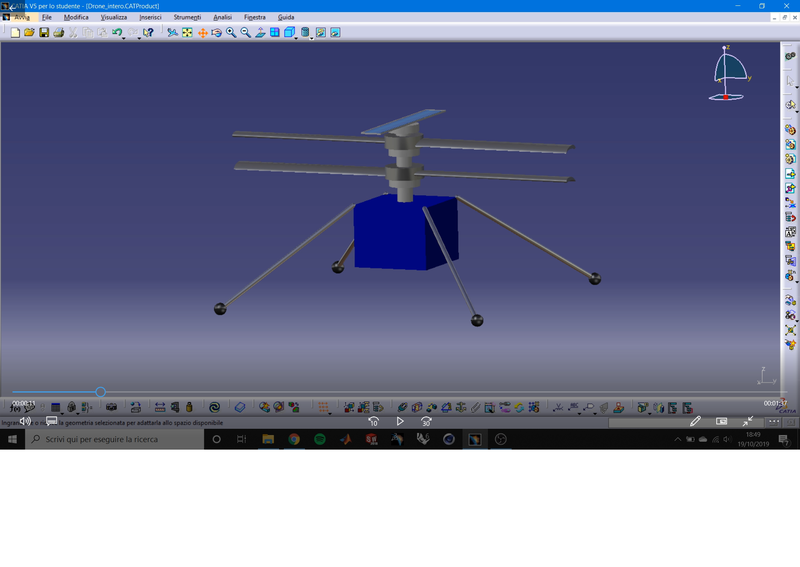800x567 pixels.
Task: Open MATLAB from the taskbar
Action: click(x=346, y=439)
